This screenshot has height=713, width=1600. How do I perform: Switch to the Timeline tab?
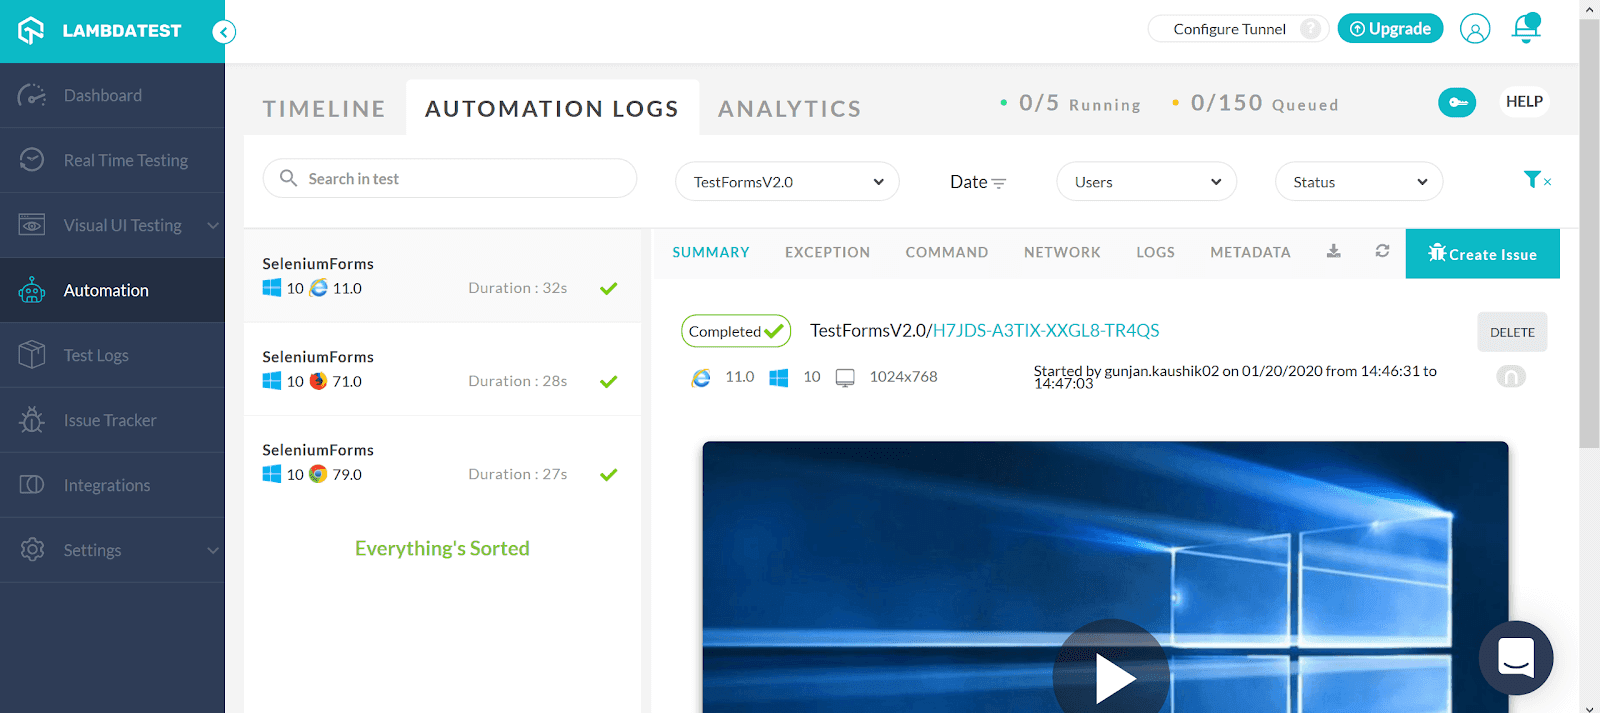tap(324, 108)
